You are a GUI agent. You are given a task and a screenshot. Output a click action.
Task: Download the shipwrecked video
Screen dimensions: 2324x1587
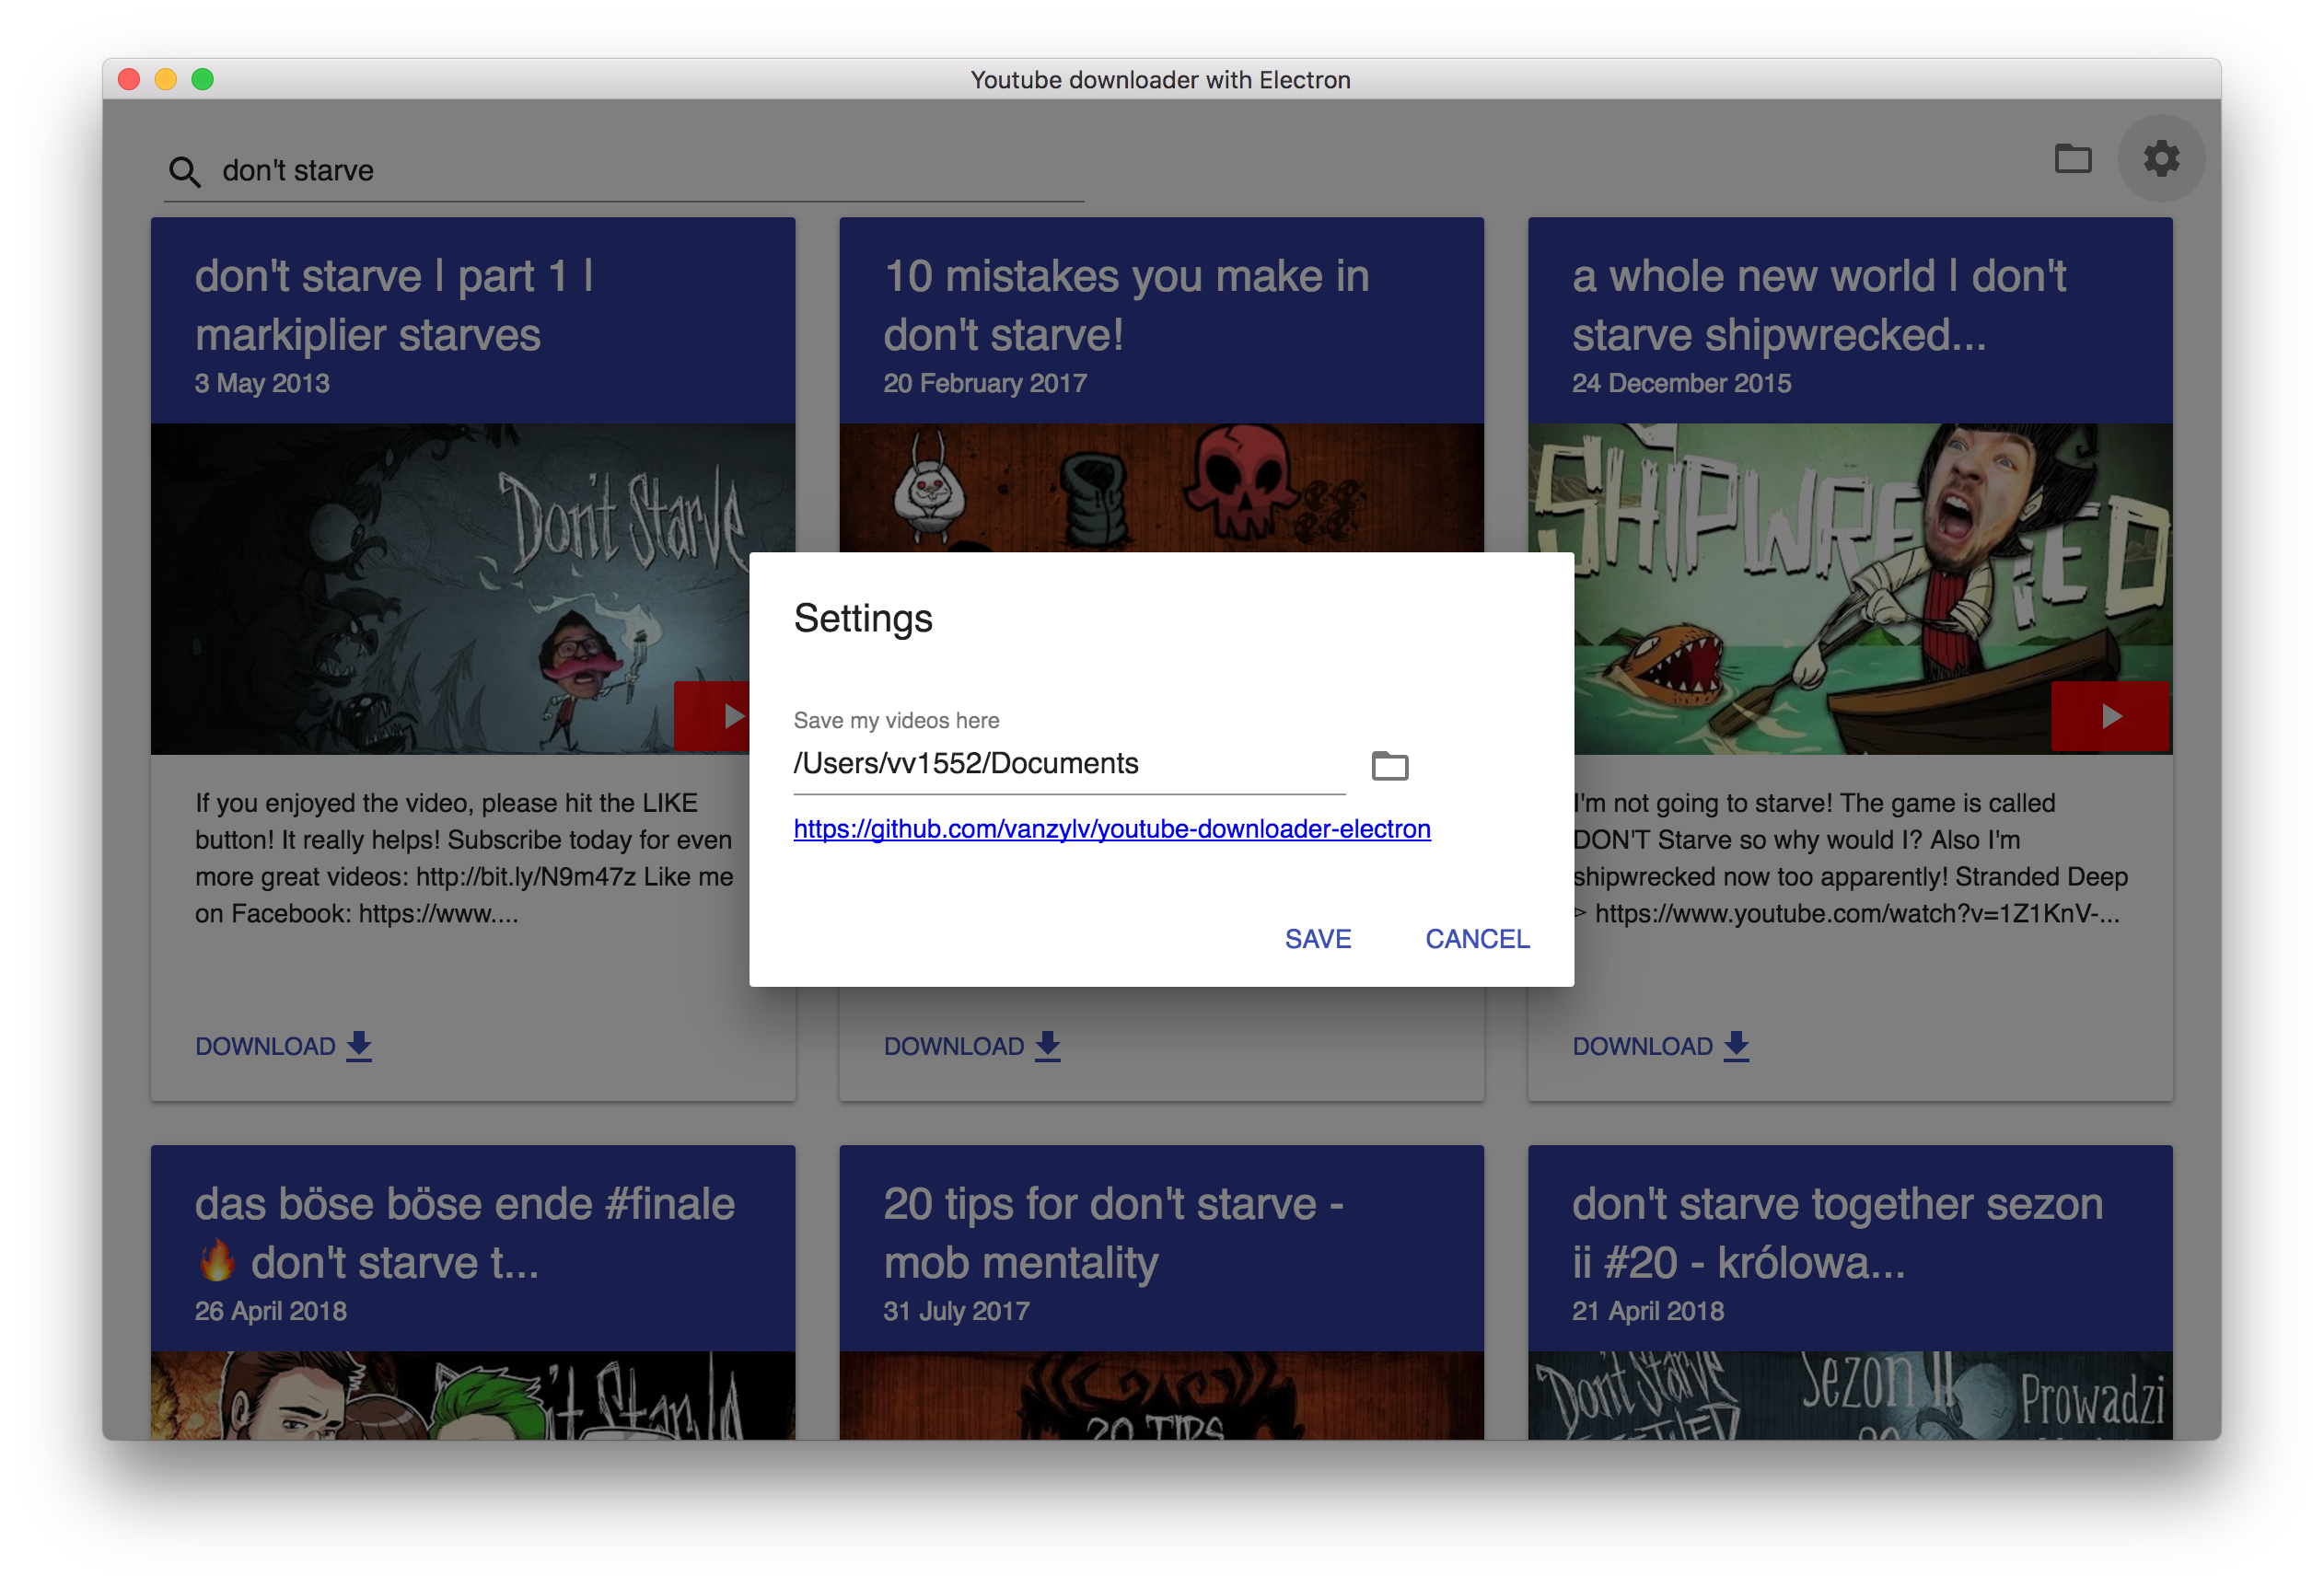(1661, 1046)
